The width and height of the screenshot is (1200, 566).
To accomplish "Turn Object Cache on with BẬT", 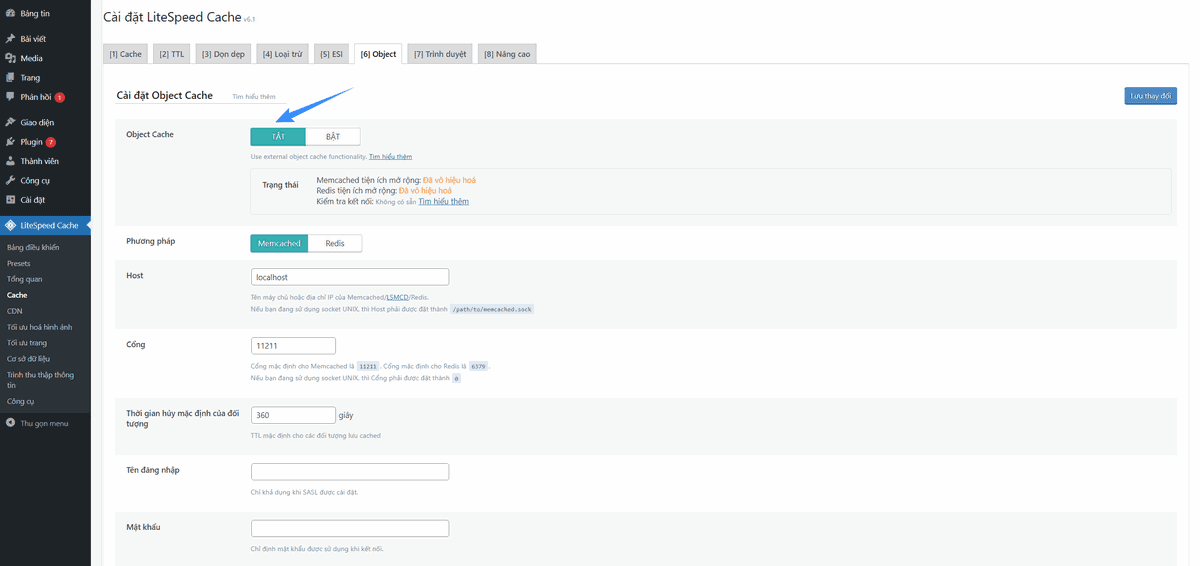I will pyautogui.click(x=332, y=136).
